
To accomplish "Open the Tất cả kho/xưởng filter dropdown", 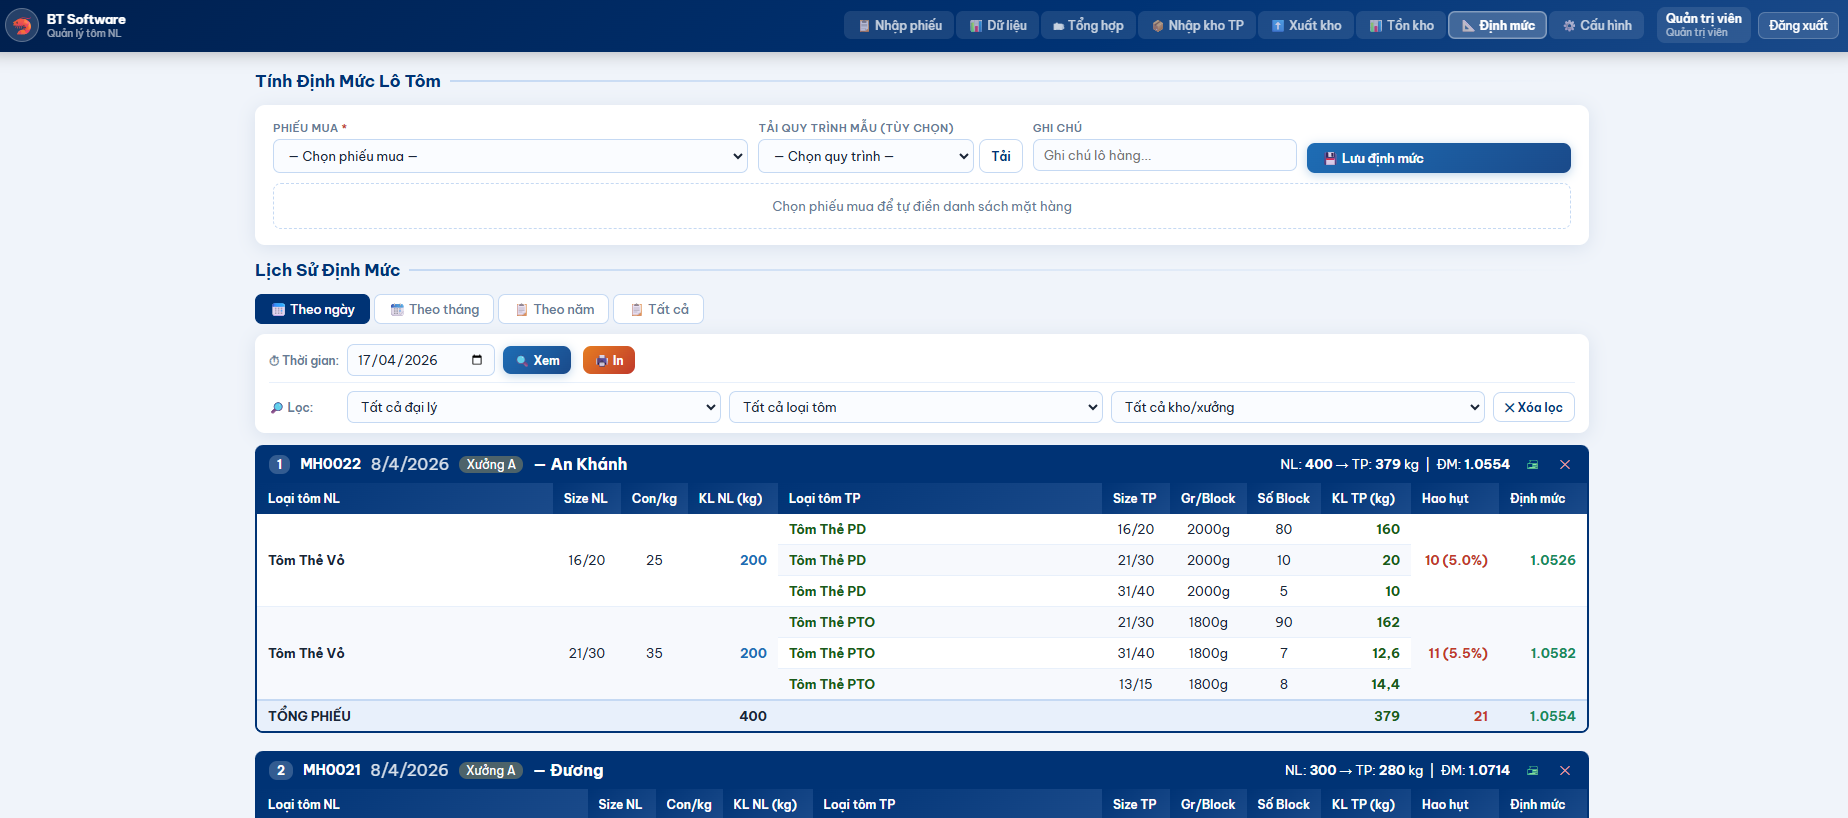I will click(x=1297, y=407).
